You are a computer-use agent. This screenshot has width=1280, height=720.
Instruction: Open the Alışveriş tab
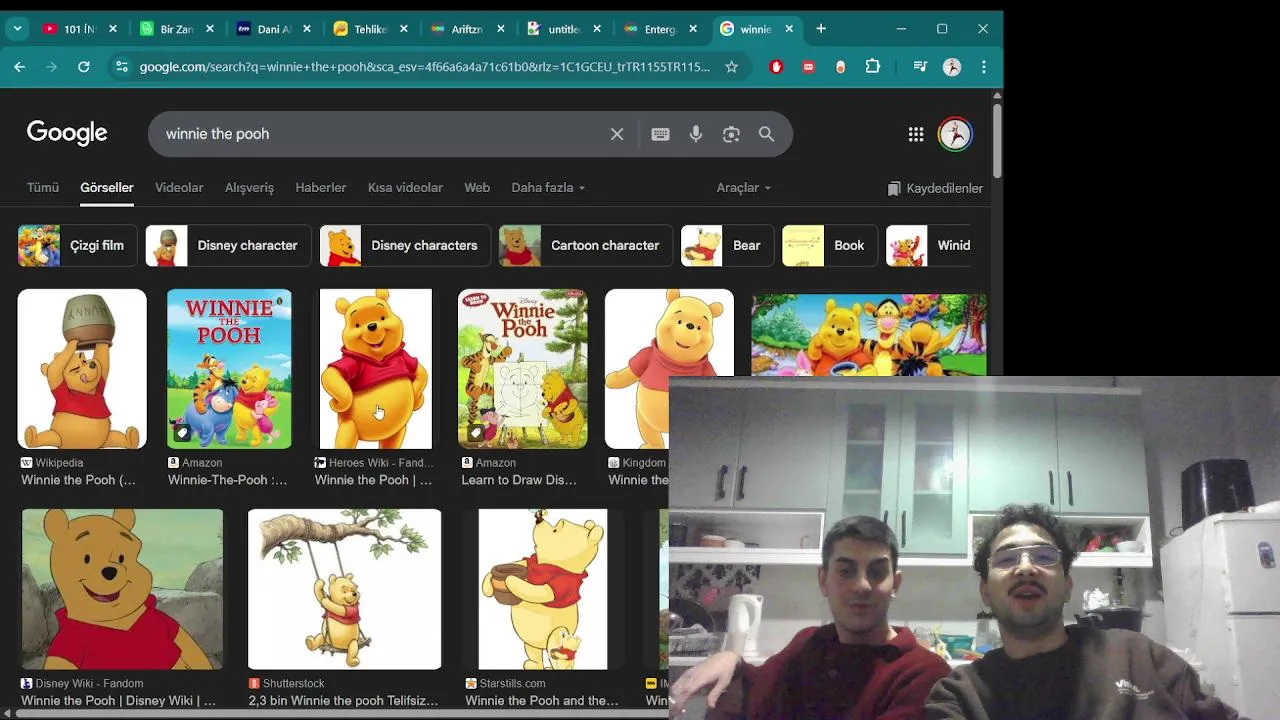(249, 188)
